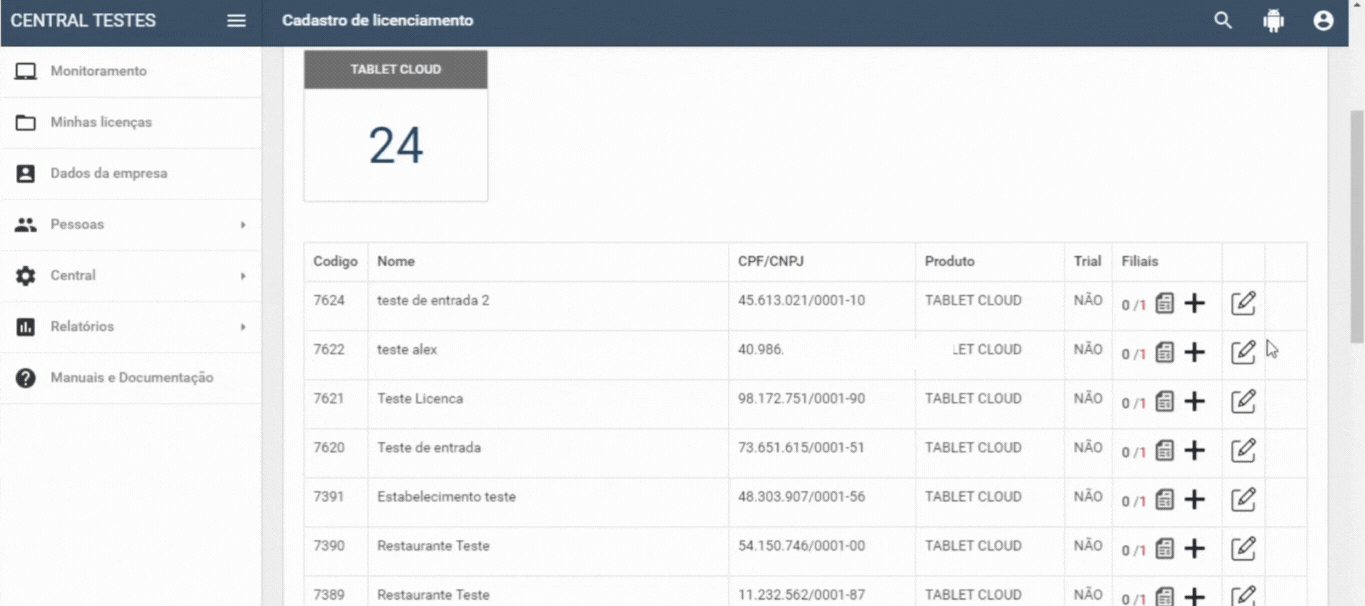Open search with the magnifier icon
The width and height of the screenshot is (1365, 606).
point(1223,21)
